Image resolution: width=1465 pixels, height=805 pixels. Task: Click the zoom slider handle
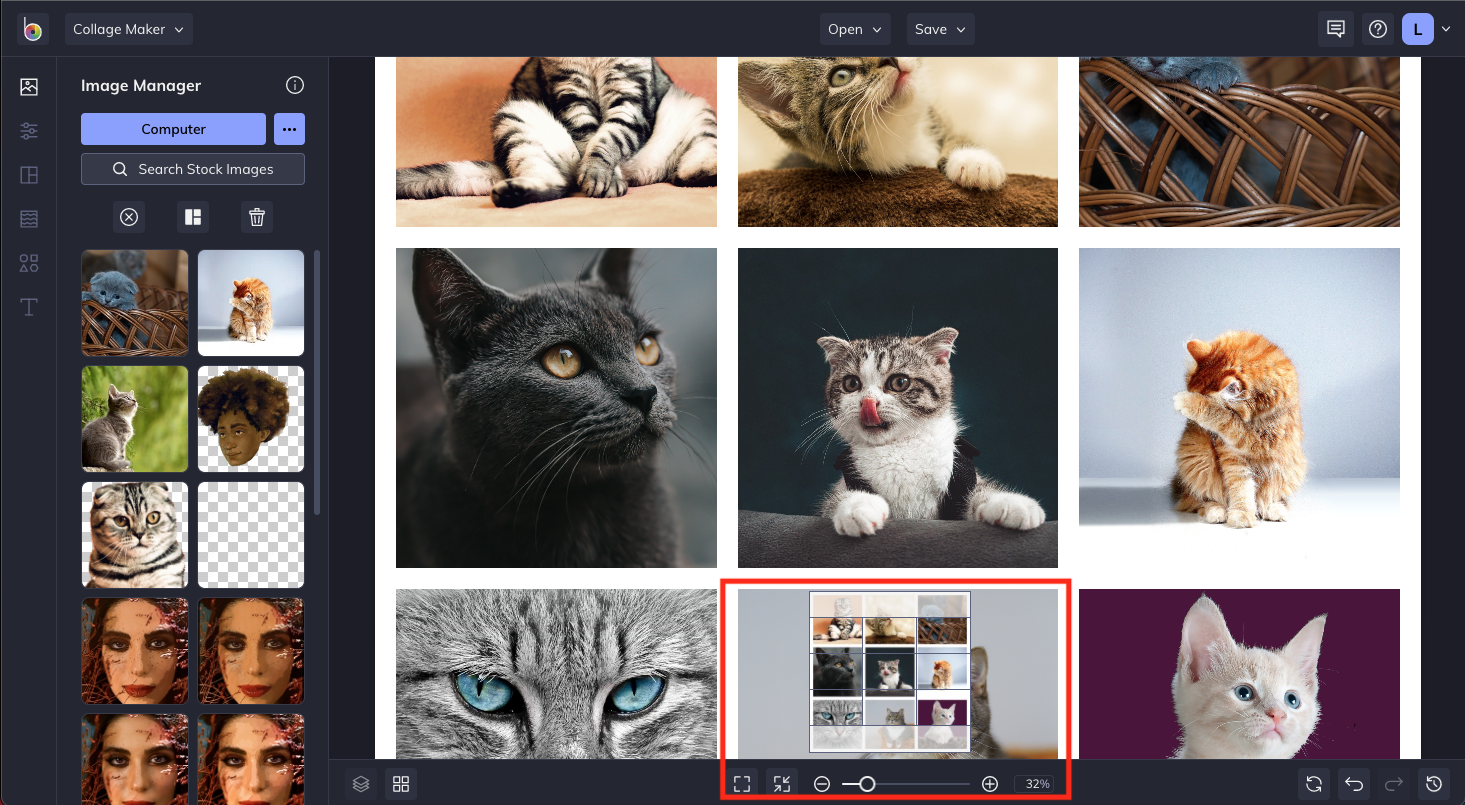point(867,784)
